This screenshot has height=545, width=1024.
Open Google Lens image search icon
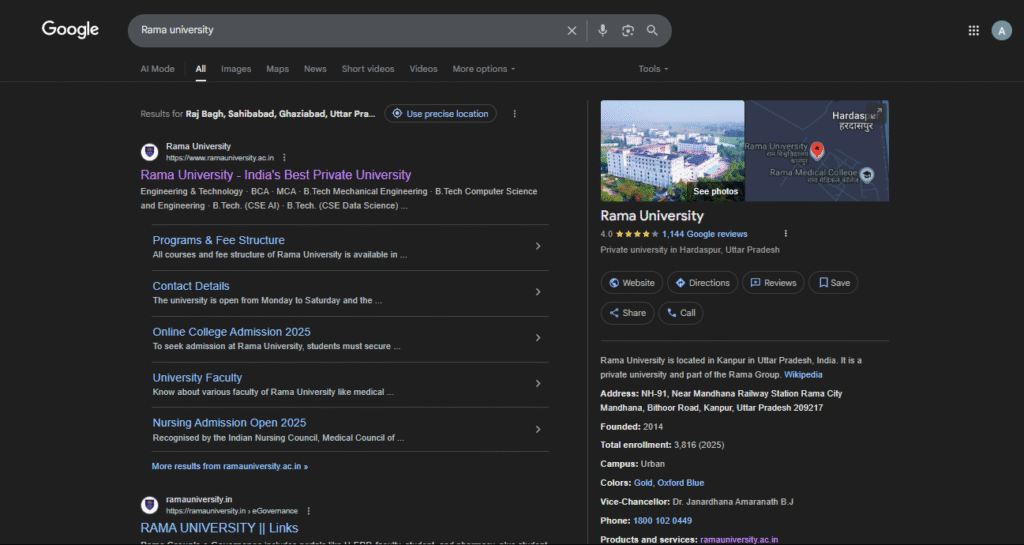click(x=627, y=31)
